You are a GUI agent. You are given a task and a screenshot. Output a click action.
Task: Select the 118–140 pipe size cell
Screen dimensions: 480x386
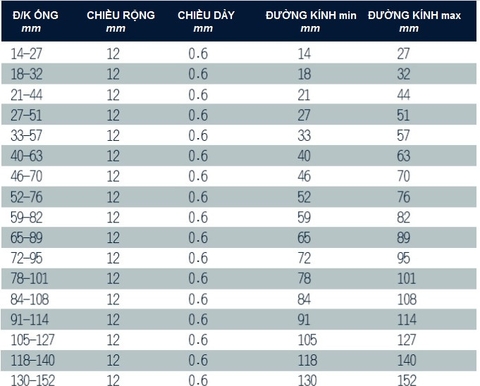click(x=33, y=360)
